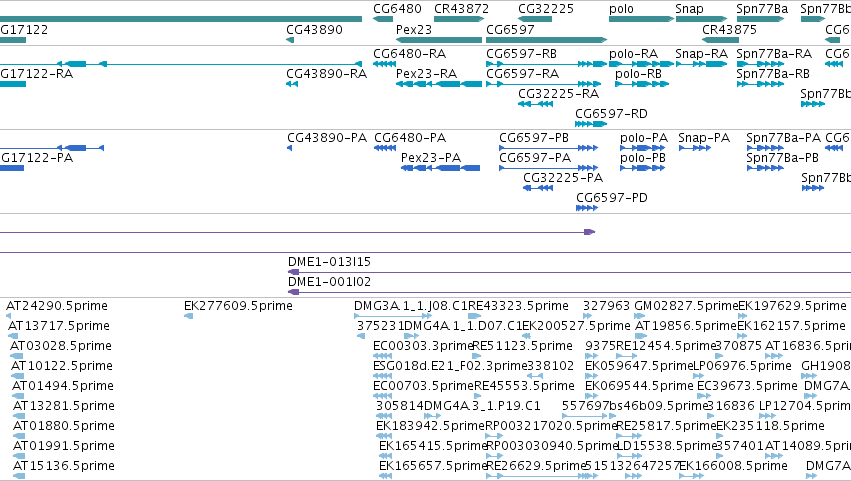This screenshot has width=851, height=481.
Task: Click transcript CG6597-RD label
Action: [x=611, y=114]
